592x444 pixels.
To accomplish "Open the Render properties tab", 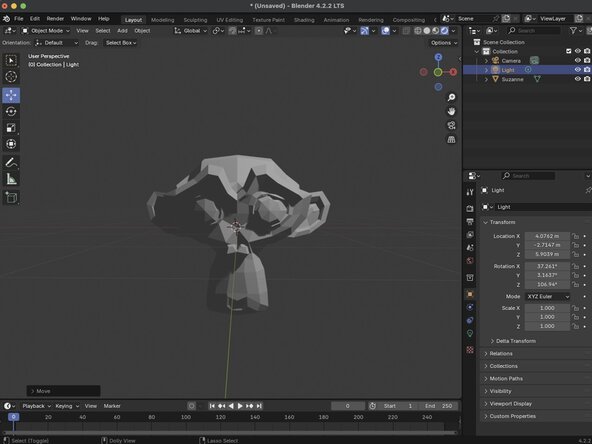I will tap(470, 208).
